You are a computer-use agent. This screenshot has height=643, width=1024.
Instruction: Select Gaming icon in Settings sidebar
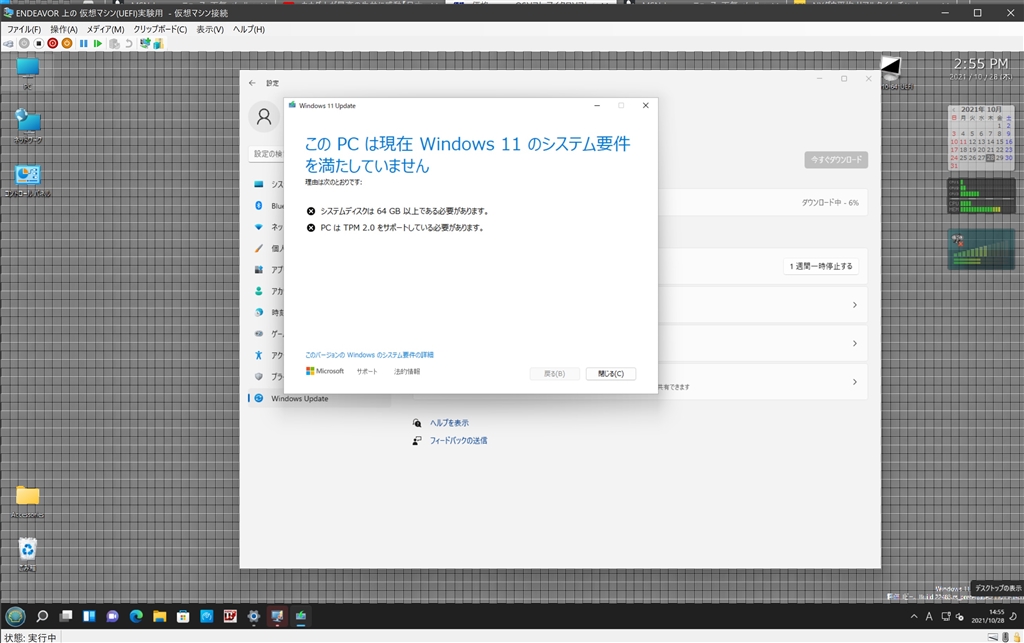[x=259, y=334]
